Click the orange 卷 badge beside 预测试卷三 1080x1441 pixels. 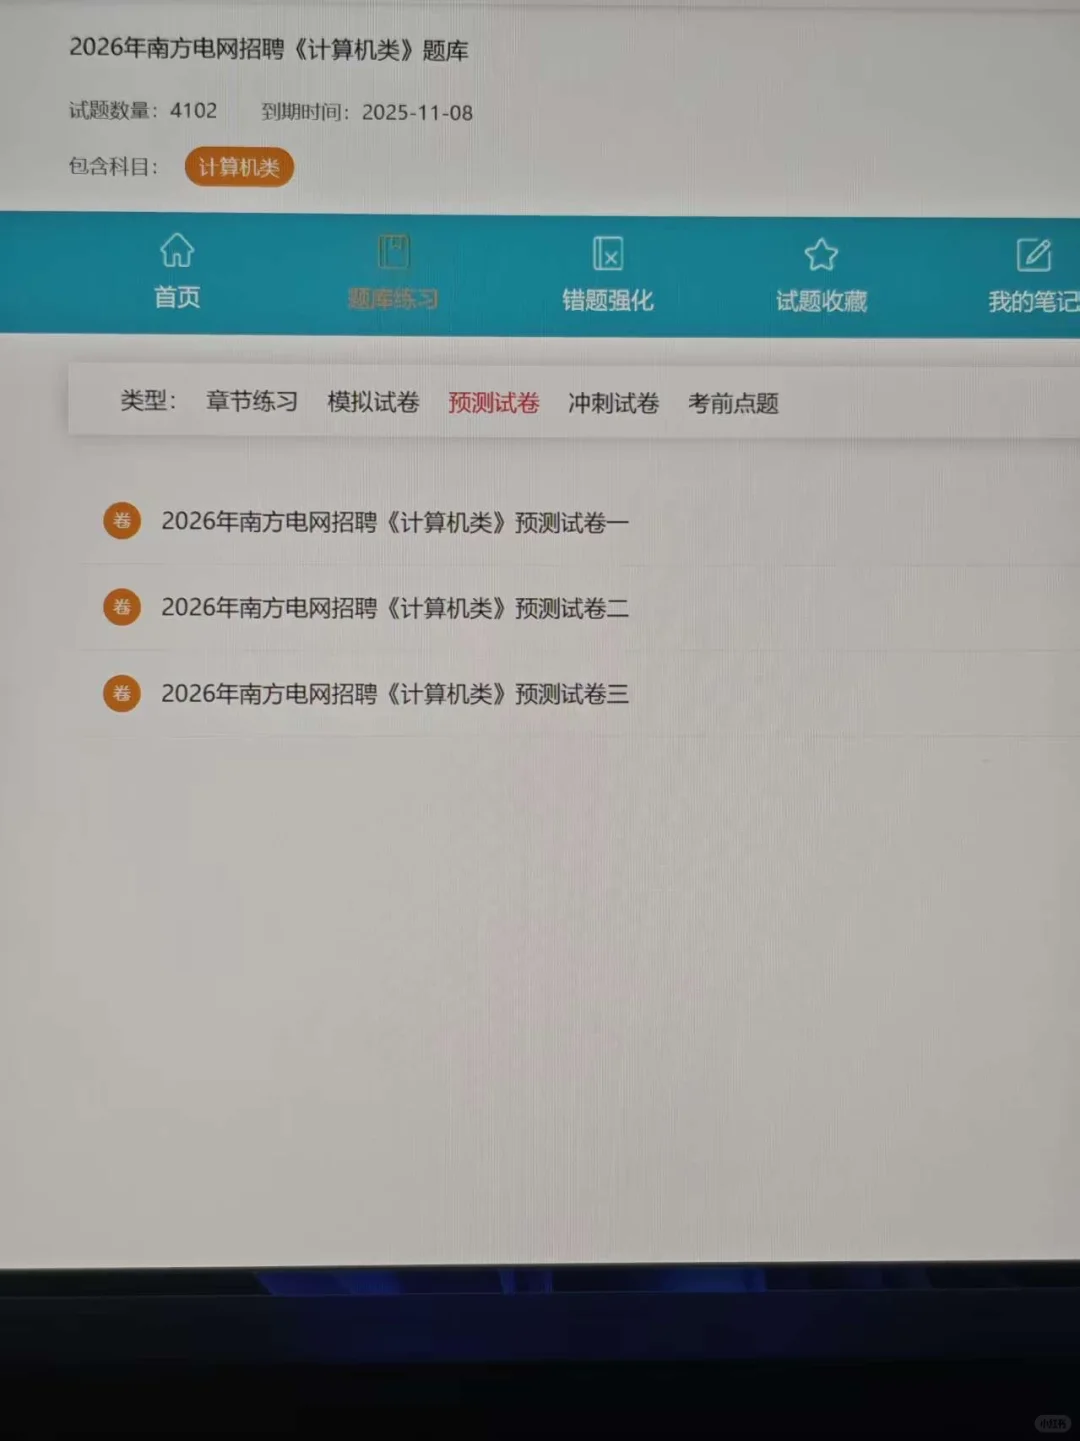coord(122,693)
